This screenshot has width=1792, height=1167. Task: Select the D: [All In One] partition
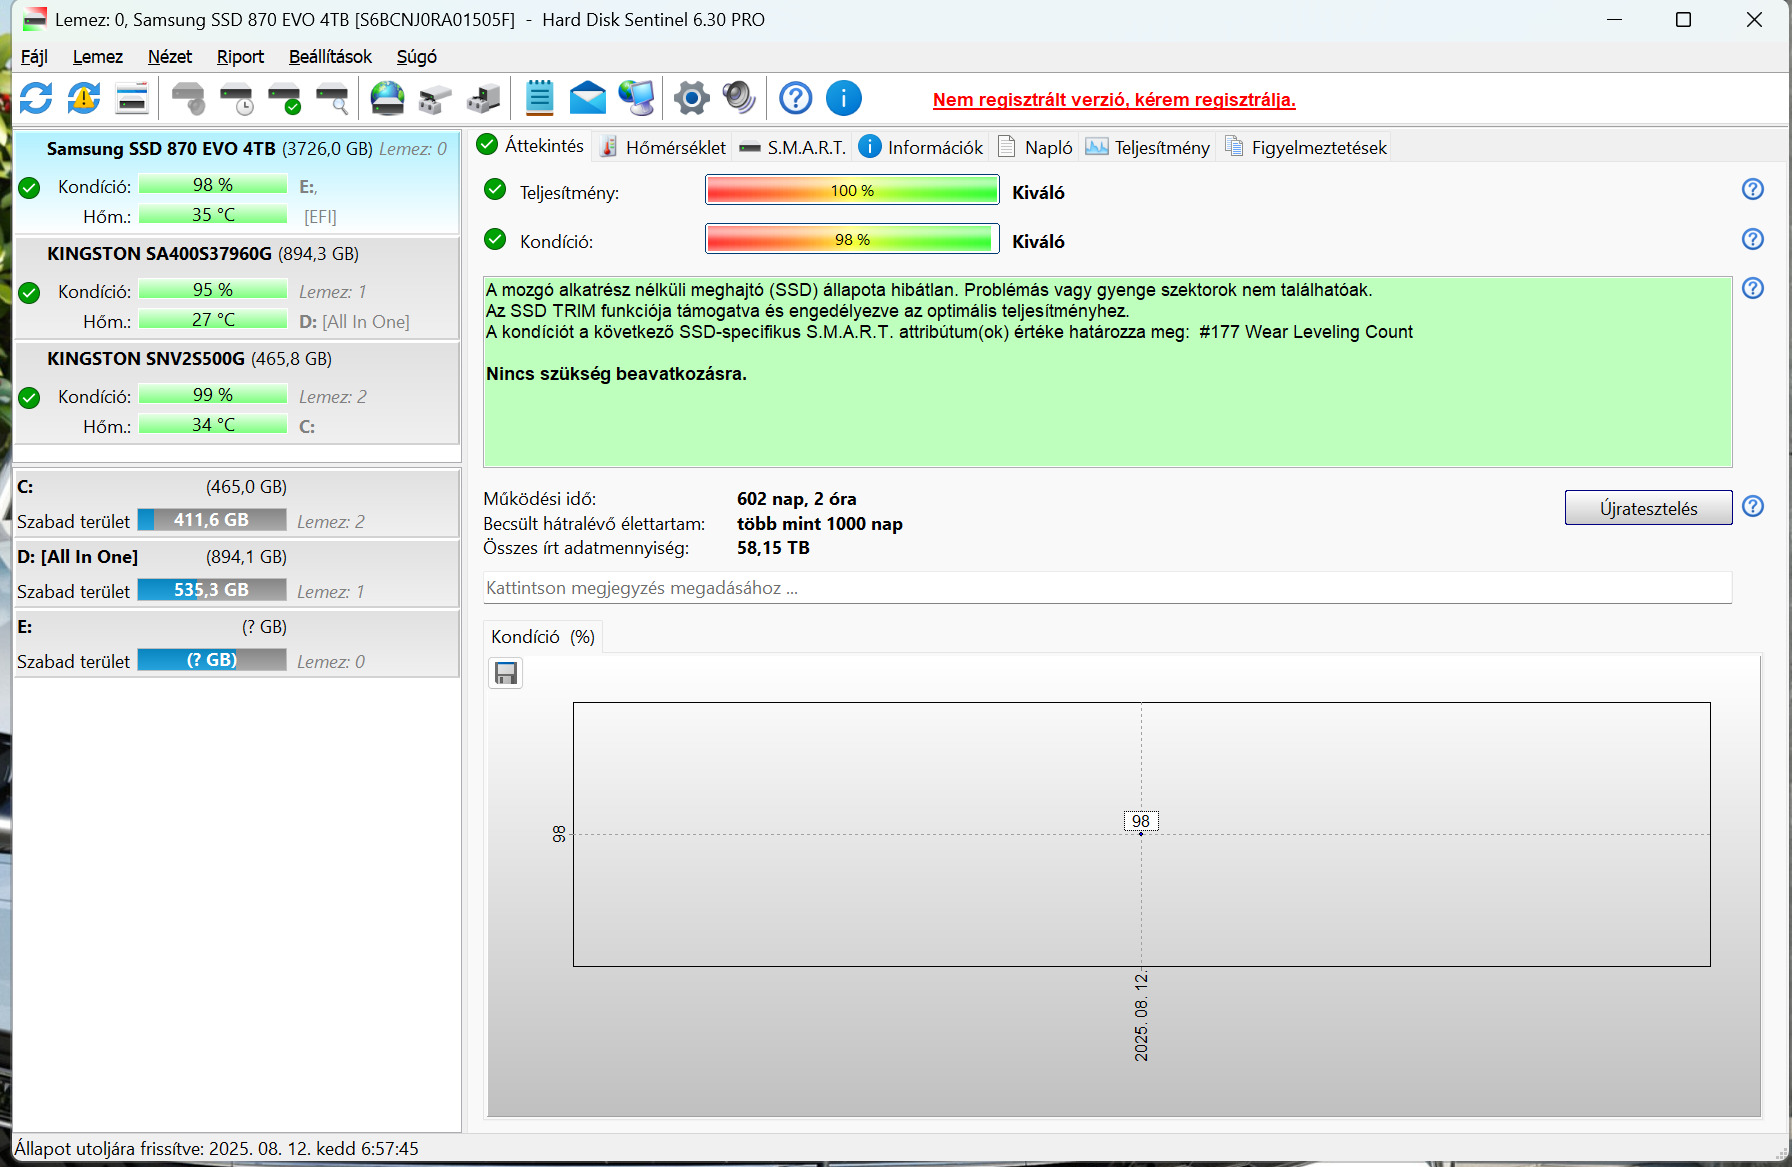pyautogui.click(x=237, y=573)
